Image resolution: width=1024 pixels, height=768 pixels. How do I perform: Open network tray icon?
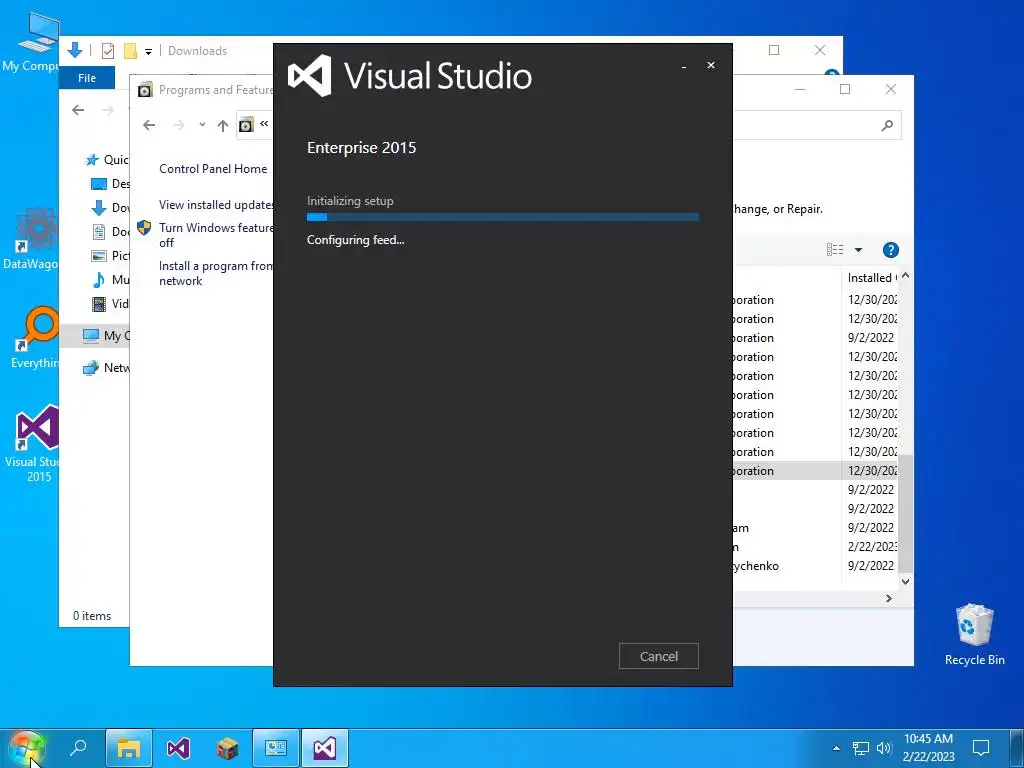click(861, 748)
